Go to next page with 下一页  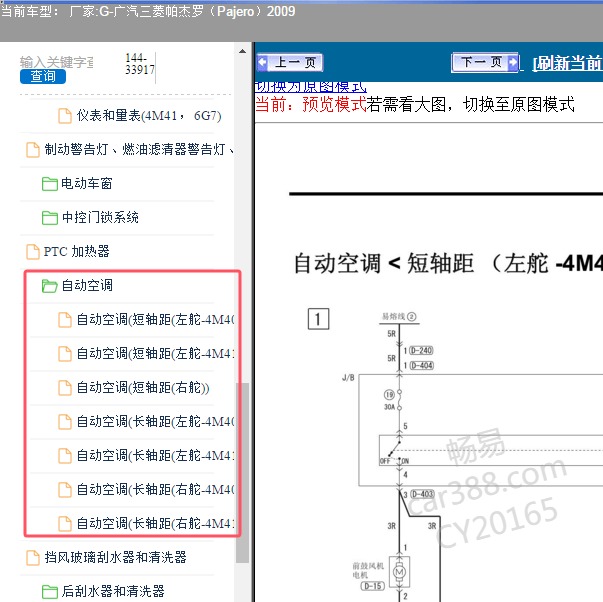(x=485, y=62)
